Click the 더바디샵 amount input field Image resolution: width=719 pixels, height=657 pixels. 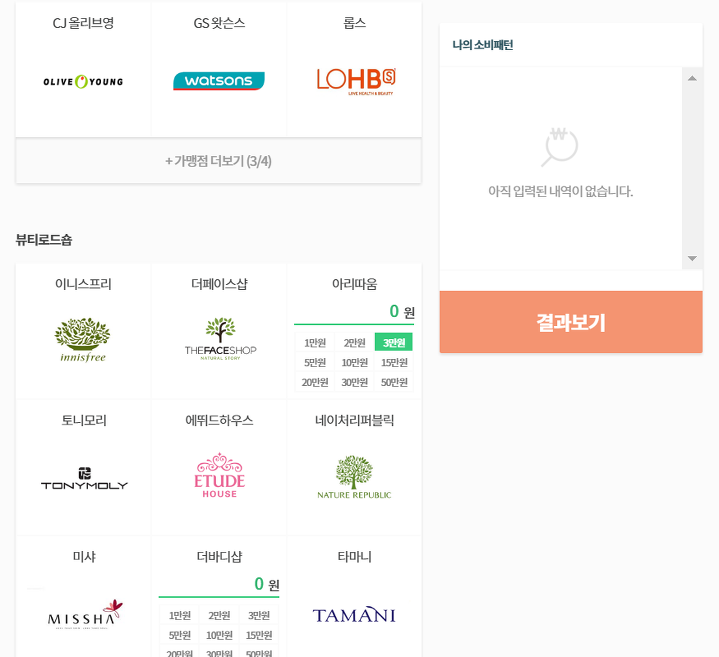point(210,584)
